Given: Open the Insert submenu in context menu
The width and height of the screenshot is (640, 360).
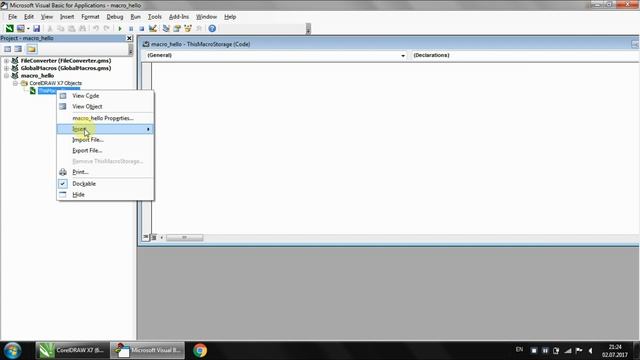Looking at the screenshot, I should point(105,129).
